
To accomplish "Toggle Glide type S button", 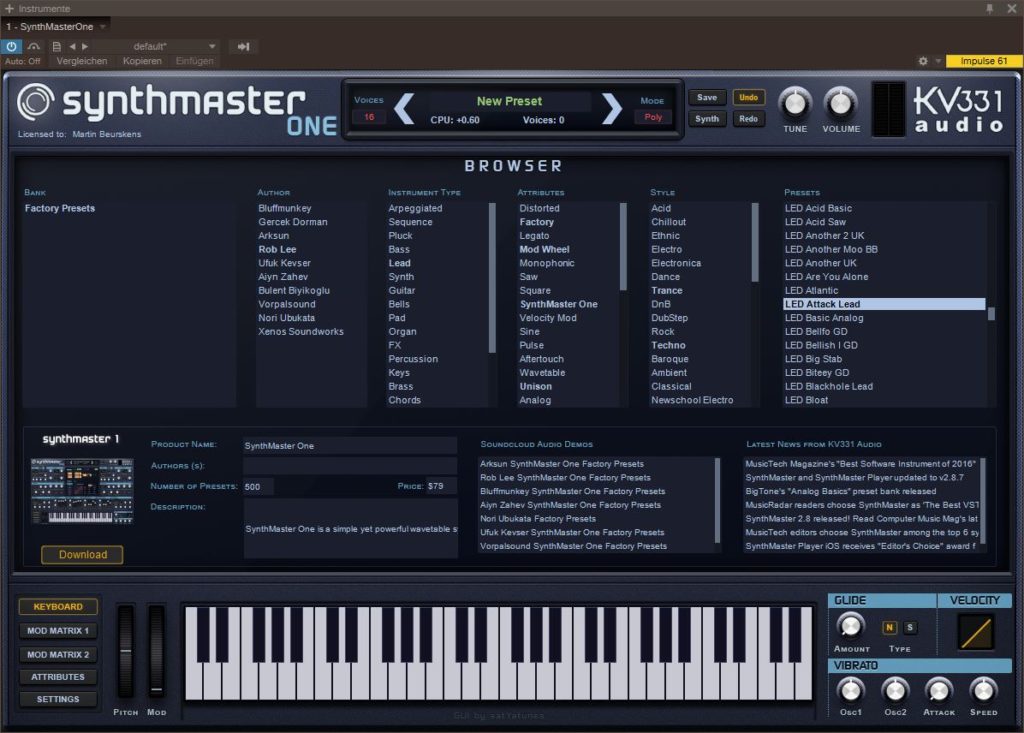I will click(910, 627).
